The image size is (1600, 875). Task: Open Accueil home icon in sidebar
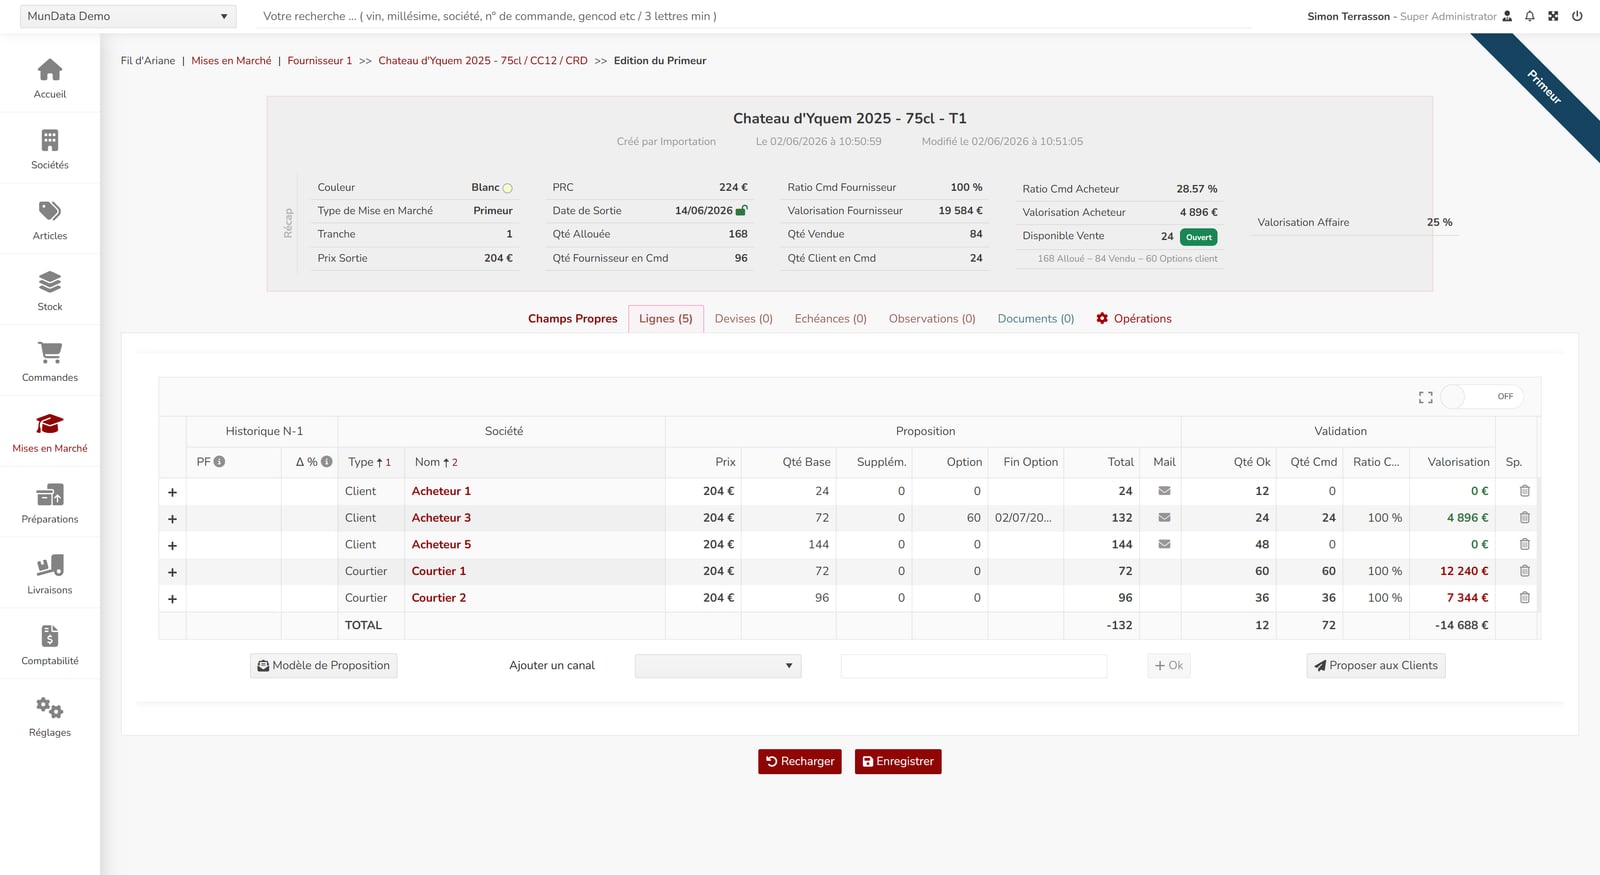click(x=50, y=70)
